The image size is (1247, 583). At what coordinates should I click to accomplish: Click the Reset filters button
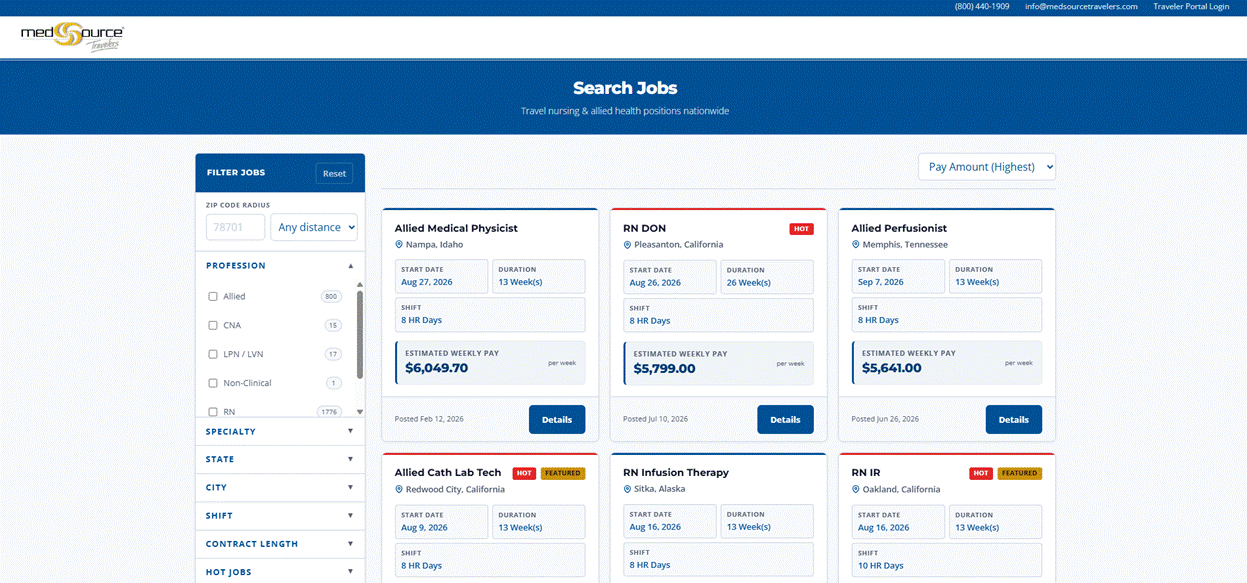coord(334,173)
